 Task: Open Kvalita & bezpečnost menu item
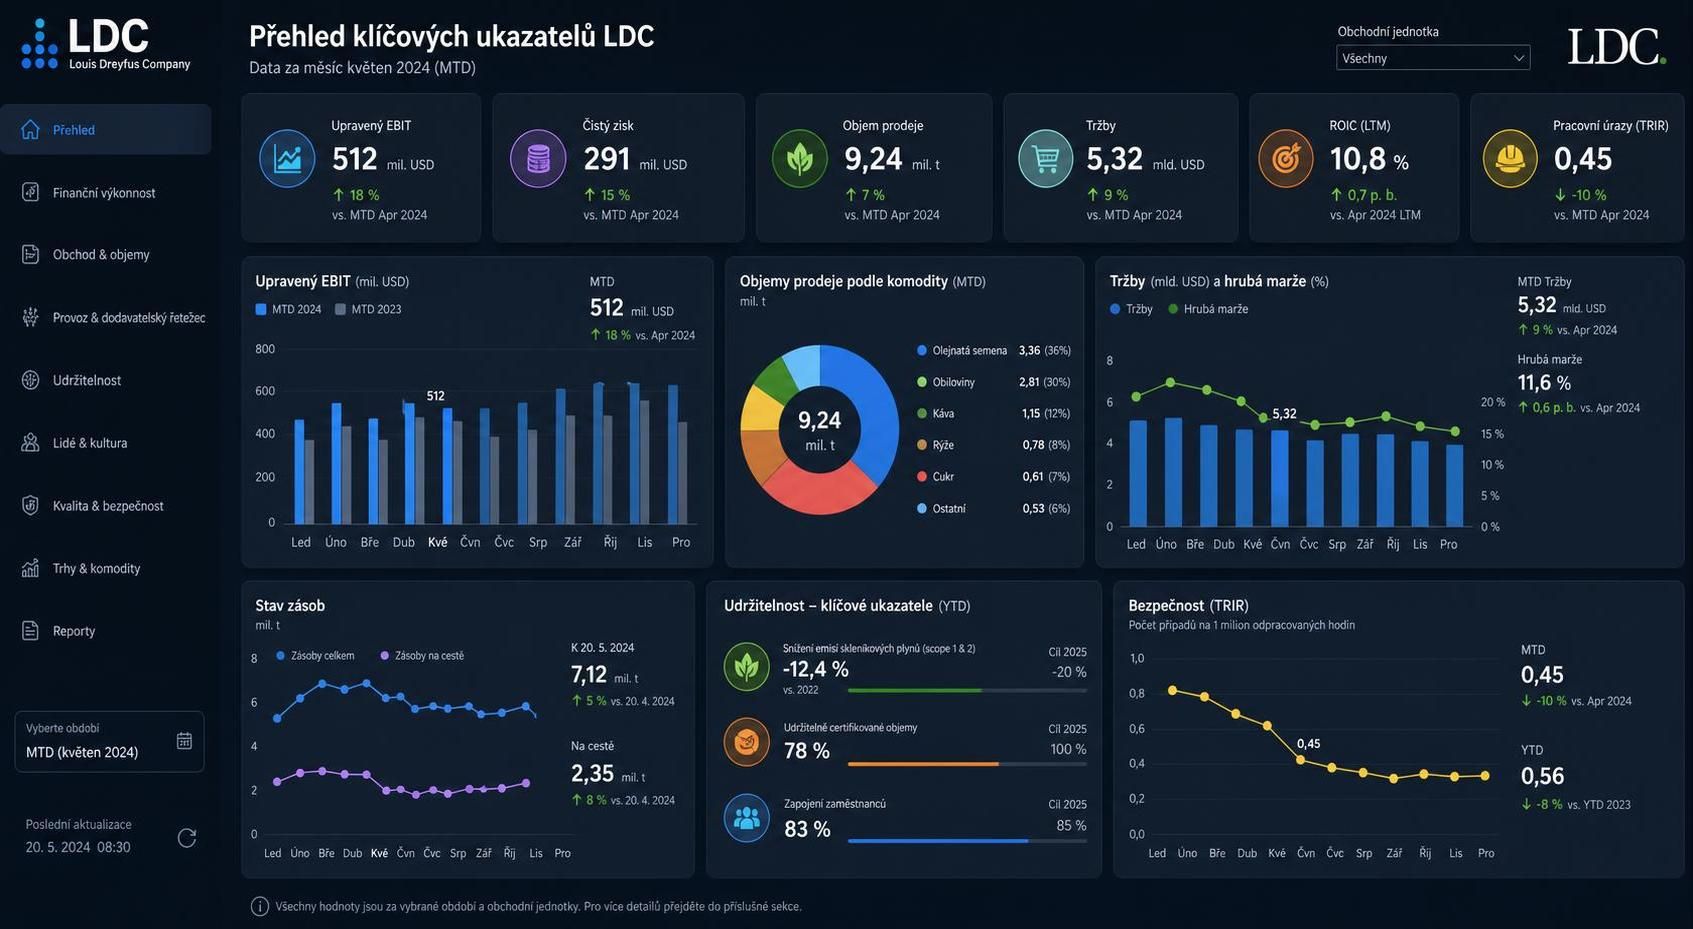coord(106,505)
